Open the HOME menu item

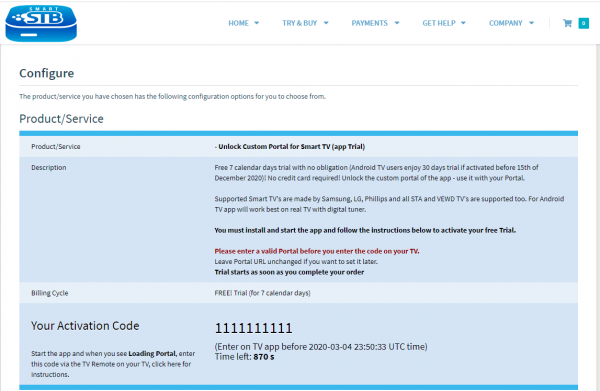[x=238, y=23]
